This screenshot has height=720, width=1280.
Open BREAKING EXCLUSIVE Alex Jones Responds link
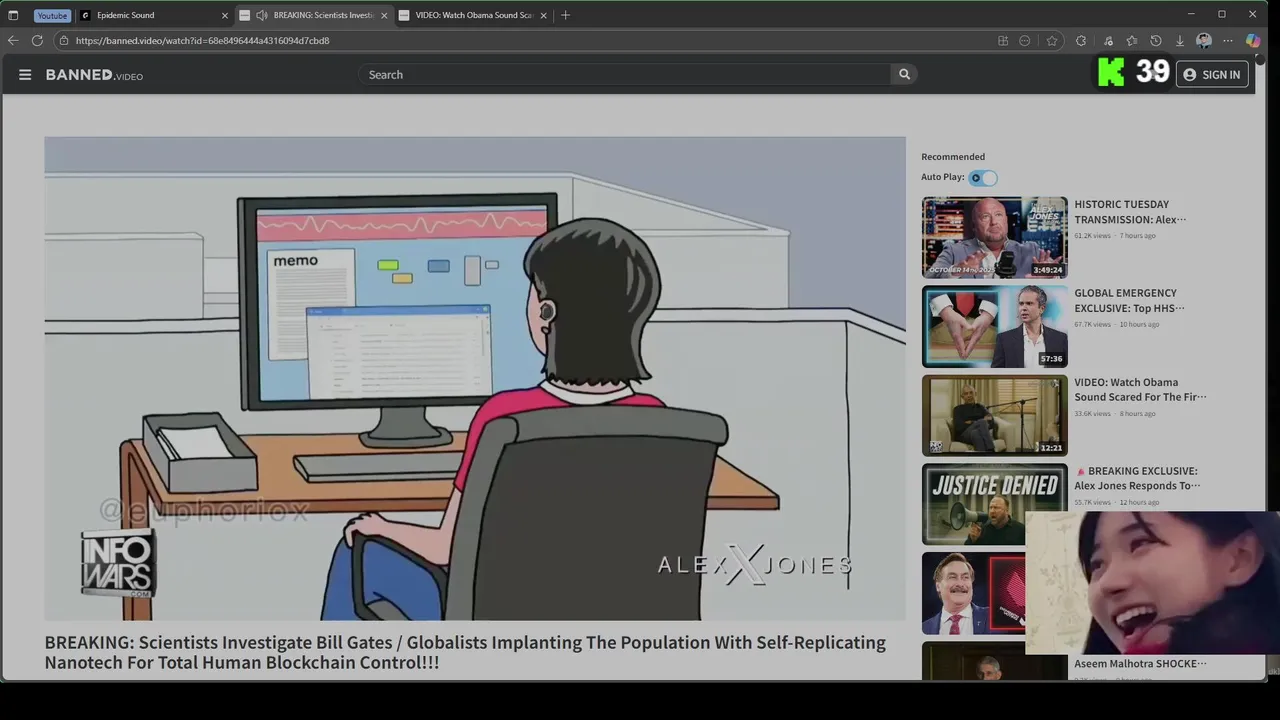click(1136, 478)
